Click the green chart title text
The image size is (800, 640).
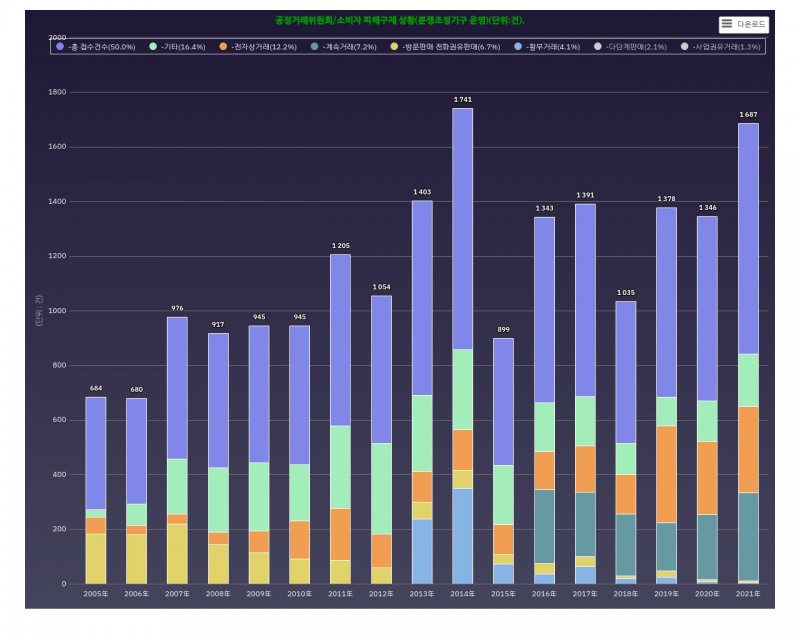[x=399, y=20]
